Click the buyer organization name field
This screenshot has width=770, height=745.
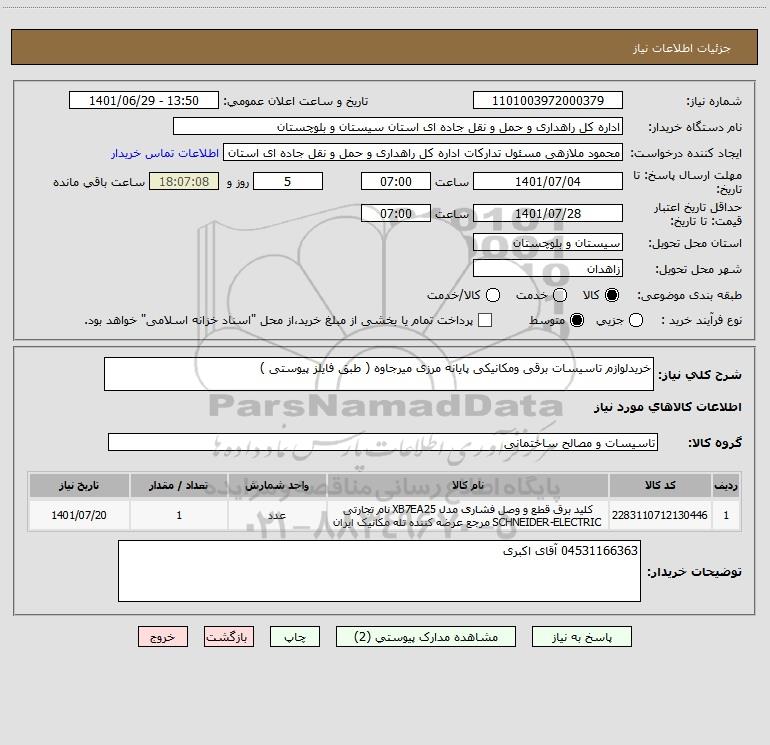pyautogui.click(x=398, y=127)
